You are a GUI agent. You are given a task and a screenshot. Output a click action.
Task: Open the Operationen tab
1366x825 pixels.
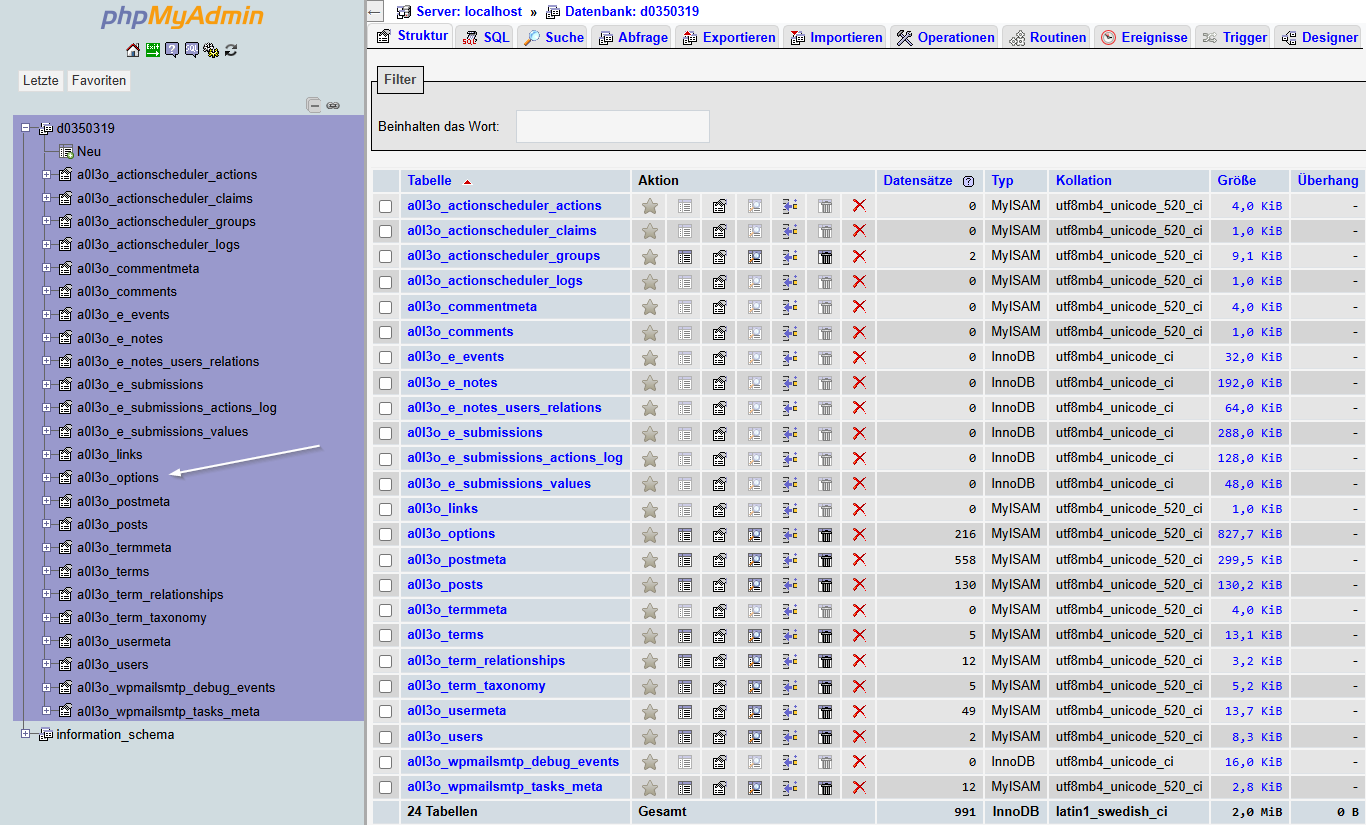[x=945, y=37]
